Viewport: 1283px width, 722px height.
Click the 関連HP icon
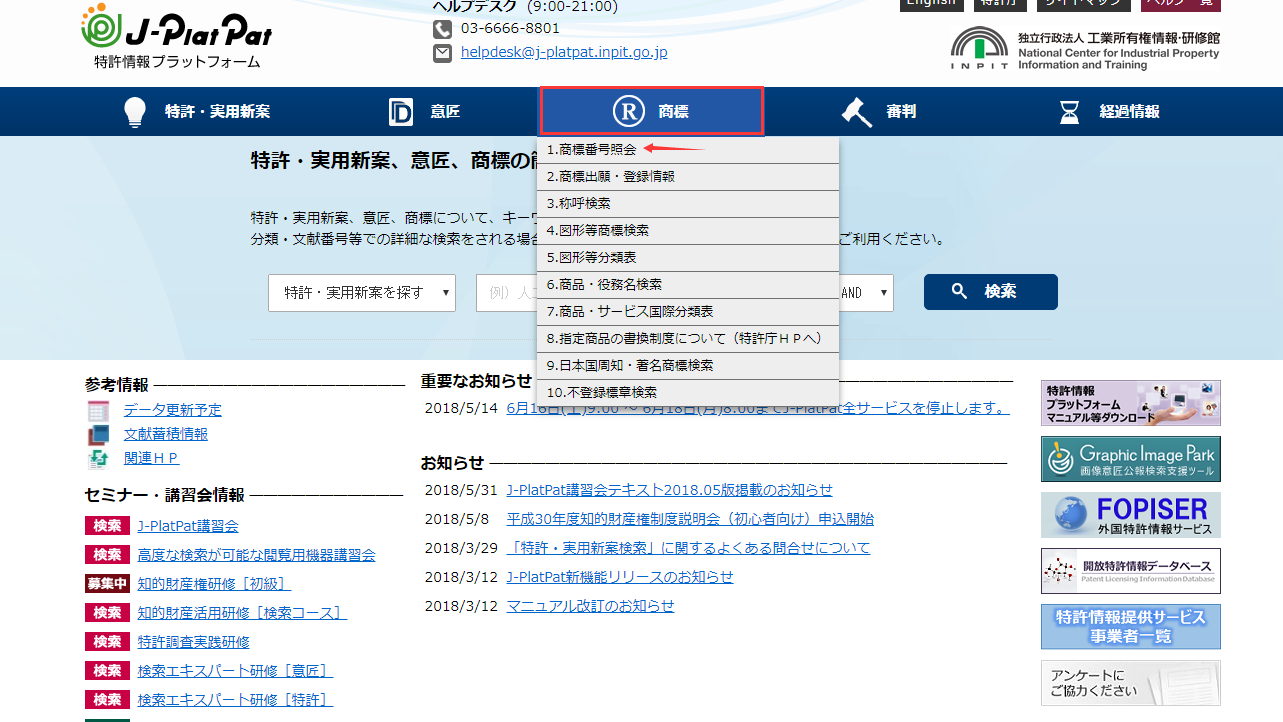pos(98,459)
